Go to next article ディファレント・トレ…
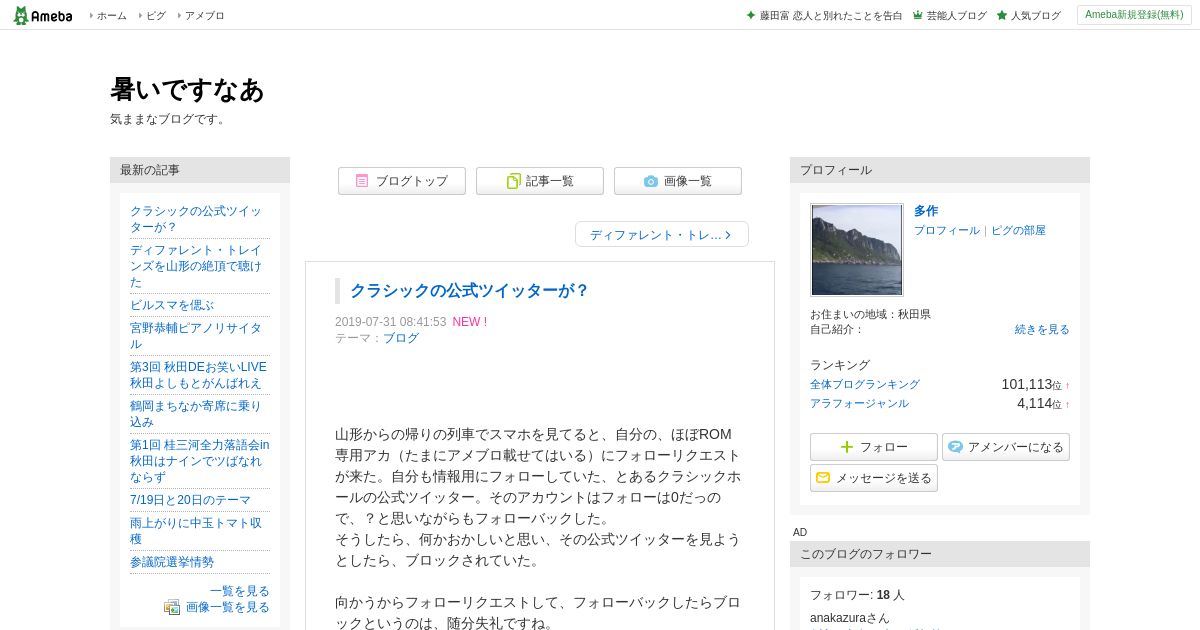1200x630 pixels. point(662,235)
